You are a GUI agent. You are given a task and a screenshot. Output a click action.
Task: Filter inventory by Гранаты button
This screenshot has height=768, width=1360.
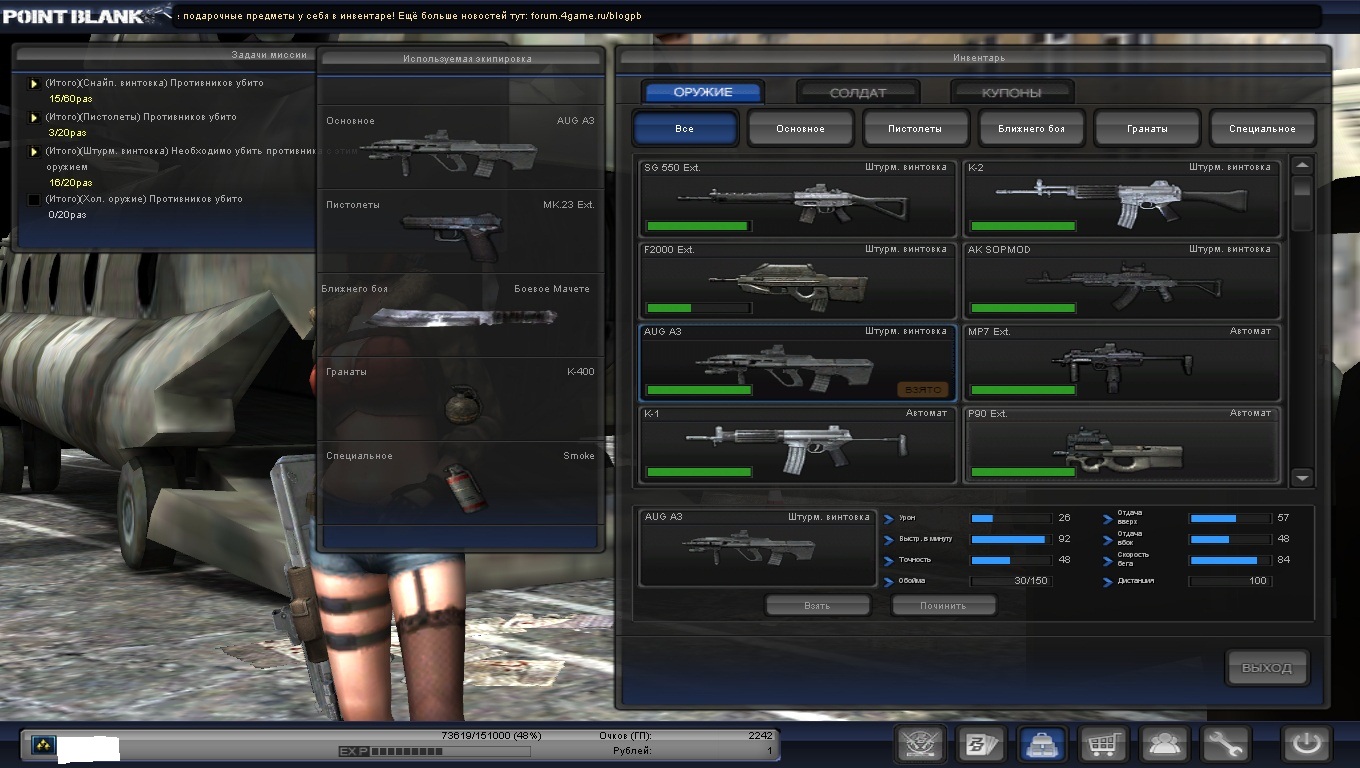coord(1147,129)
